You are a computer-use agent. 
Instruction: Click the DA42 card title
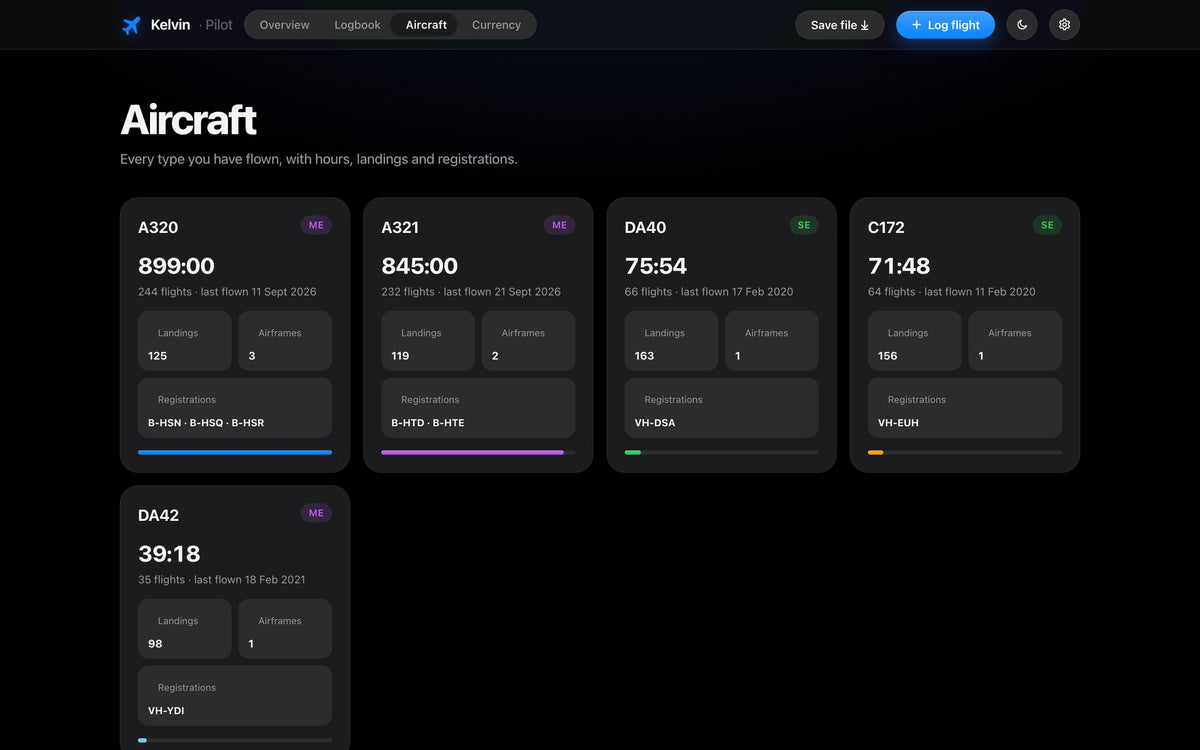[x=158, y=516]
